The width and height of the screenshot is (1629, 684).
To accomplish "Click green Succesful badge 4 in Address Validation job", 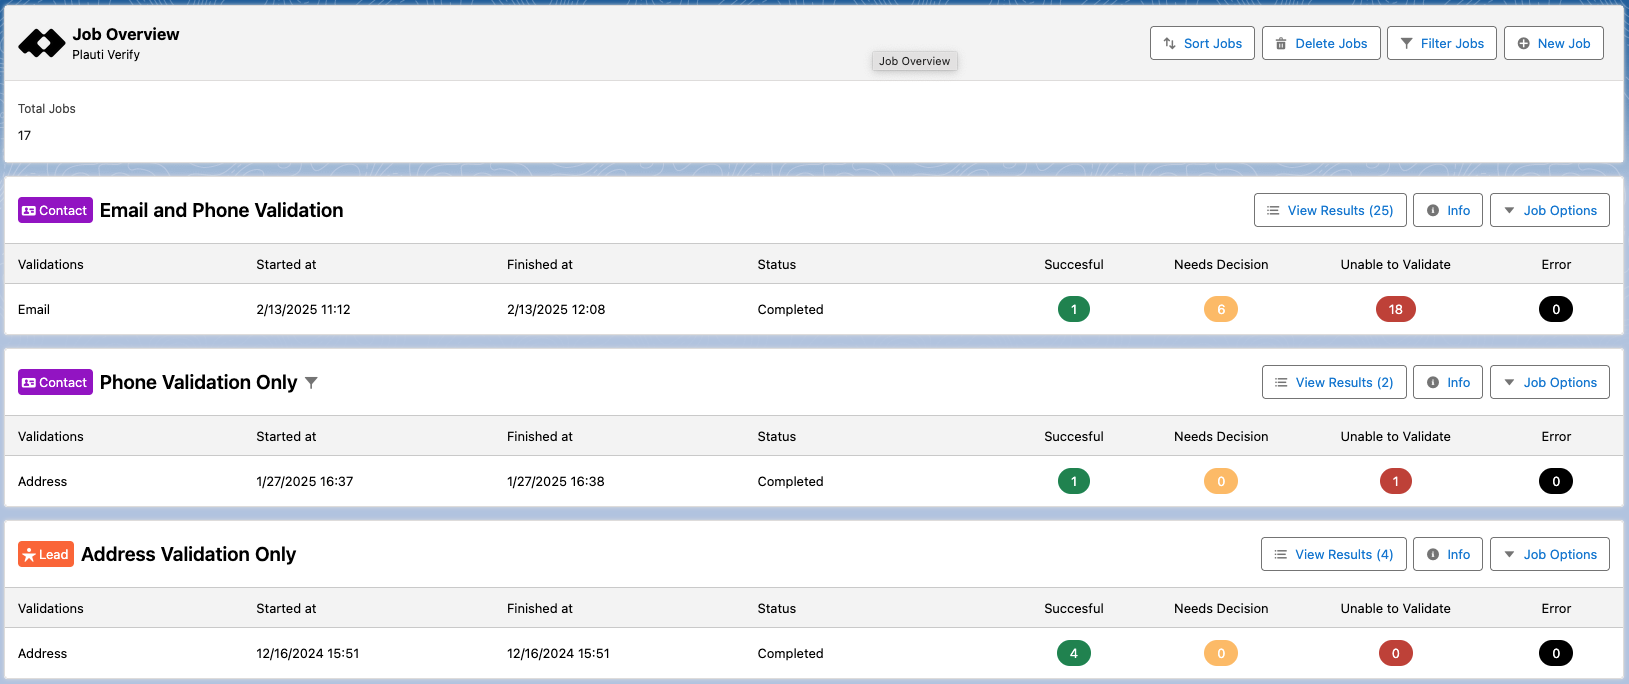I will [x=1074, y=653].
